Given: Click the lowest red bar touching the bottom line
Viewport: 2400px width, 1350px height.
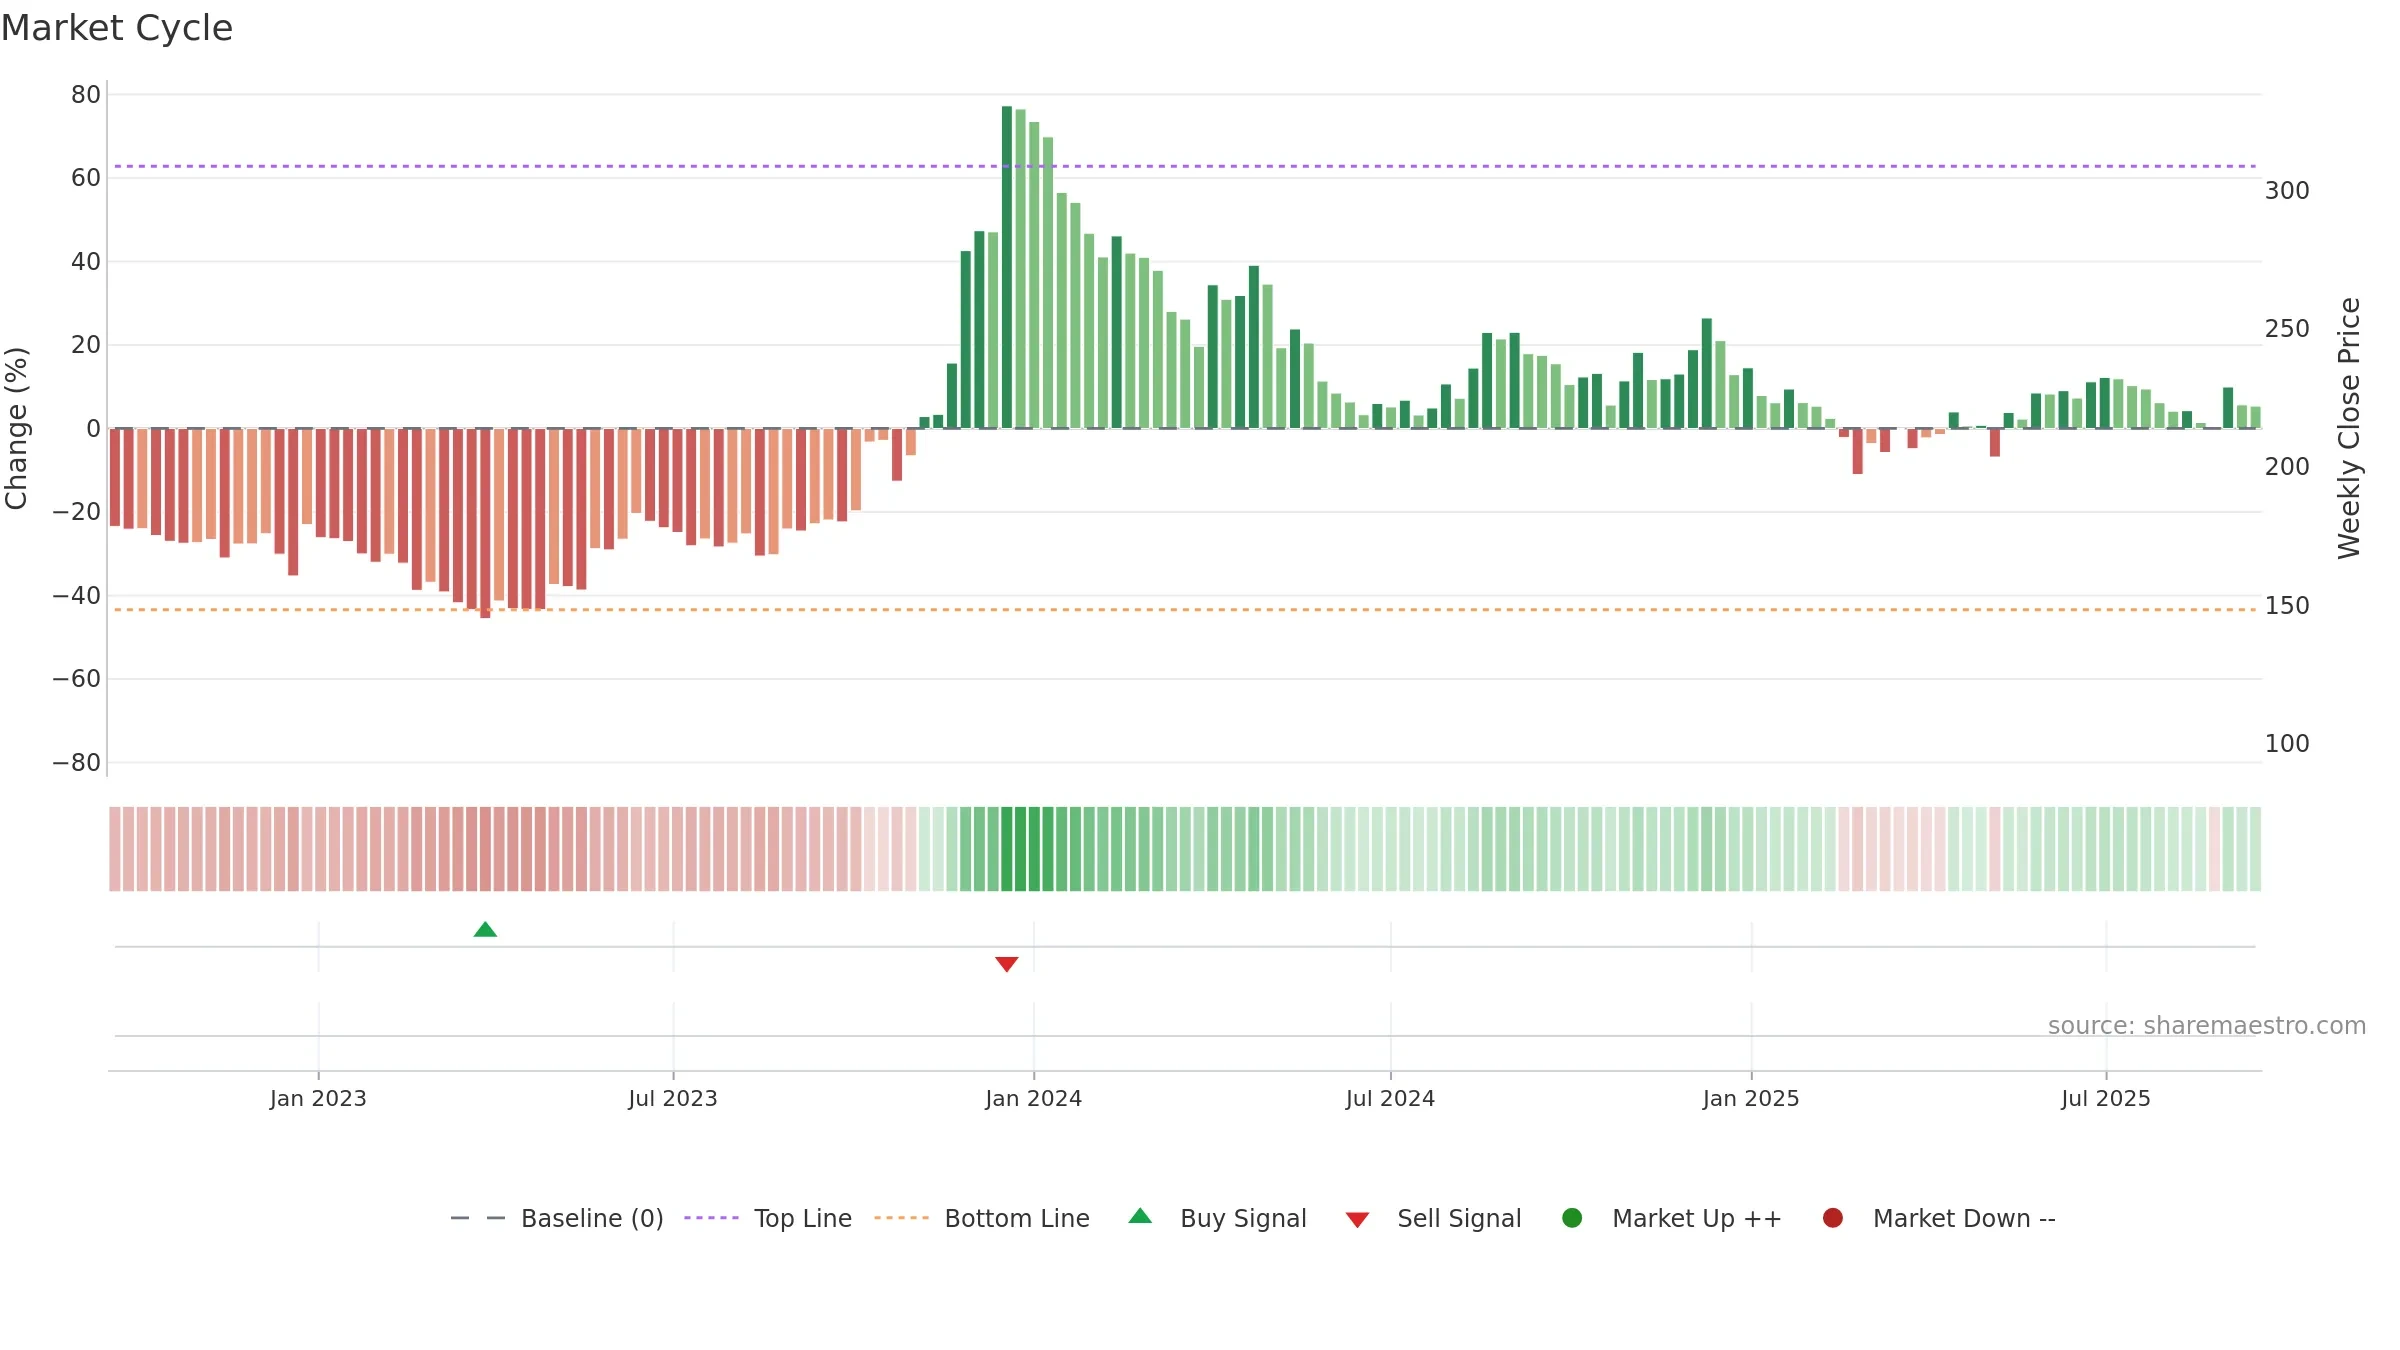Looking at the screenshot, I should tap(485, 523).
